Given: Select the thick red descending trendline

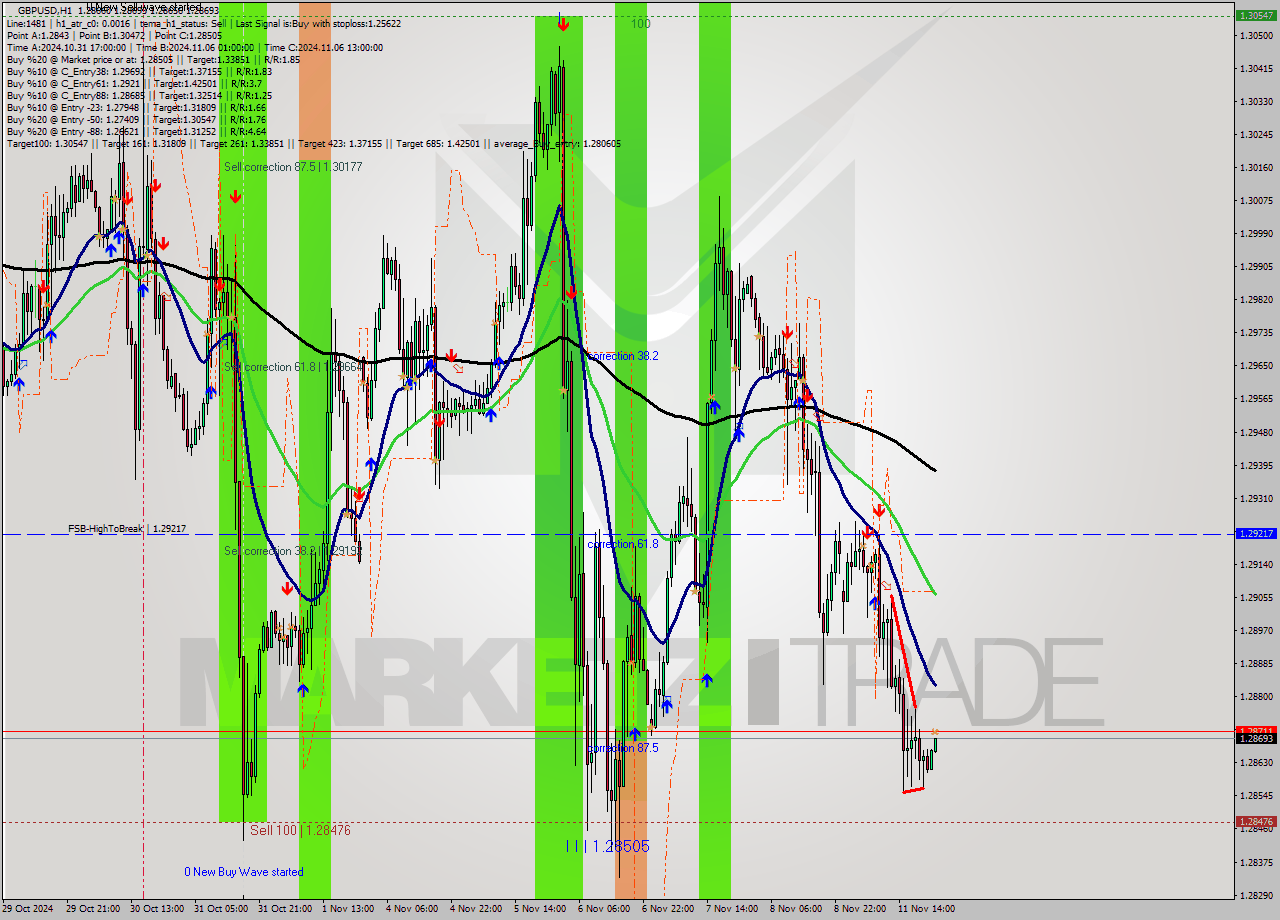Looking at the screenshot, I should tap(903, 651).
